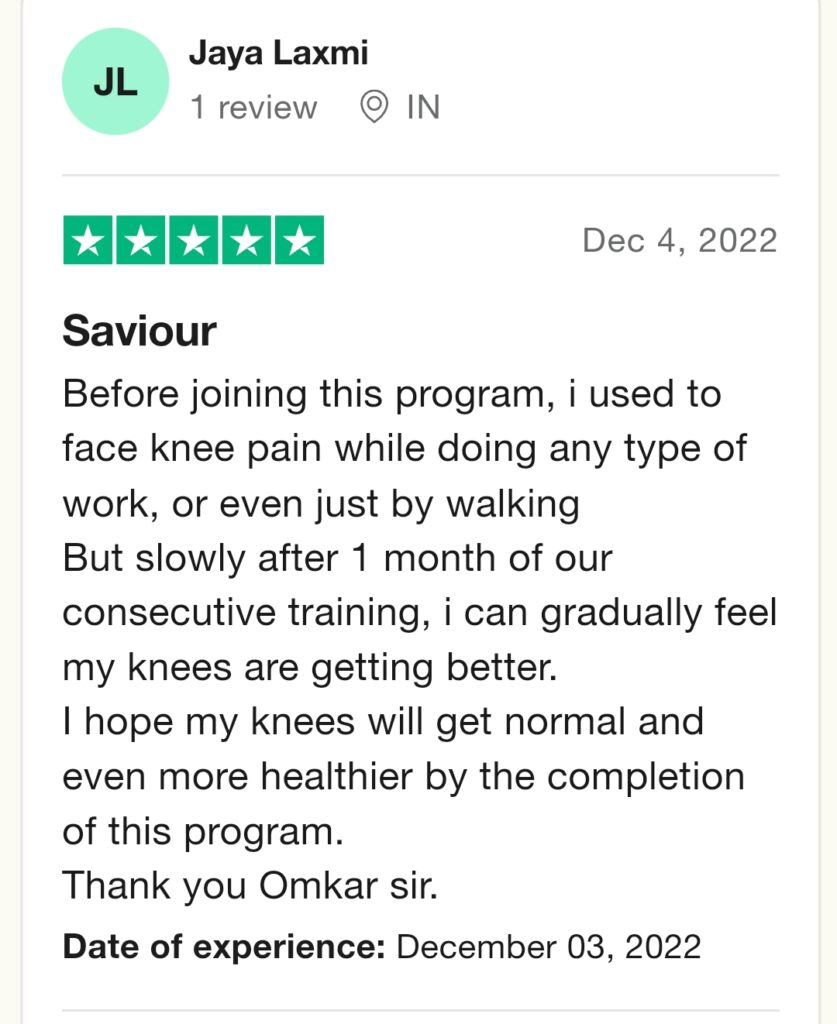Select the fourth green star
Screen dimensions: 837x1024
tap(246, 240)
